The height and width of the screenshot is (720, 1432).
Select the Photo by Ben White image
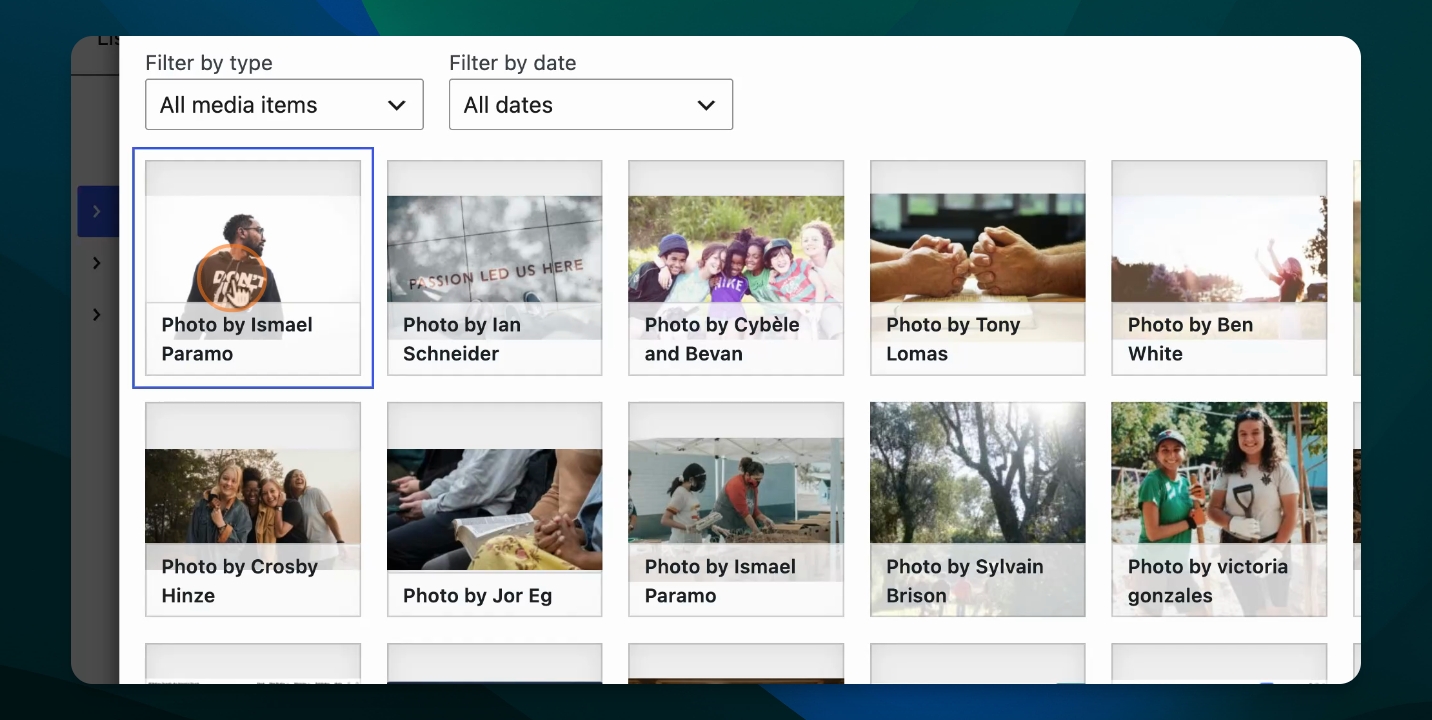click(x=1219, y=268)
